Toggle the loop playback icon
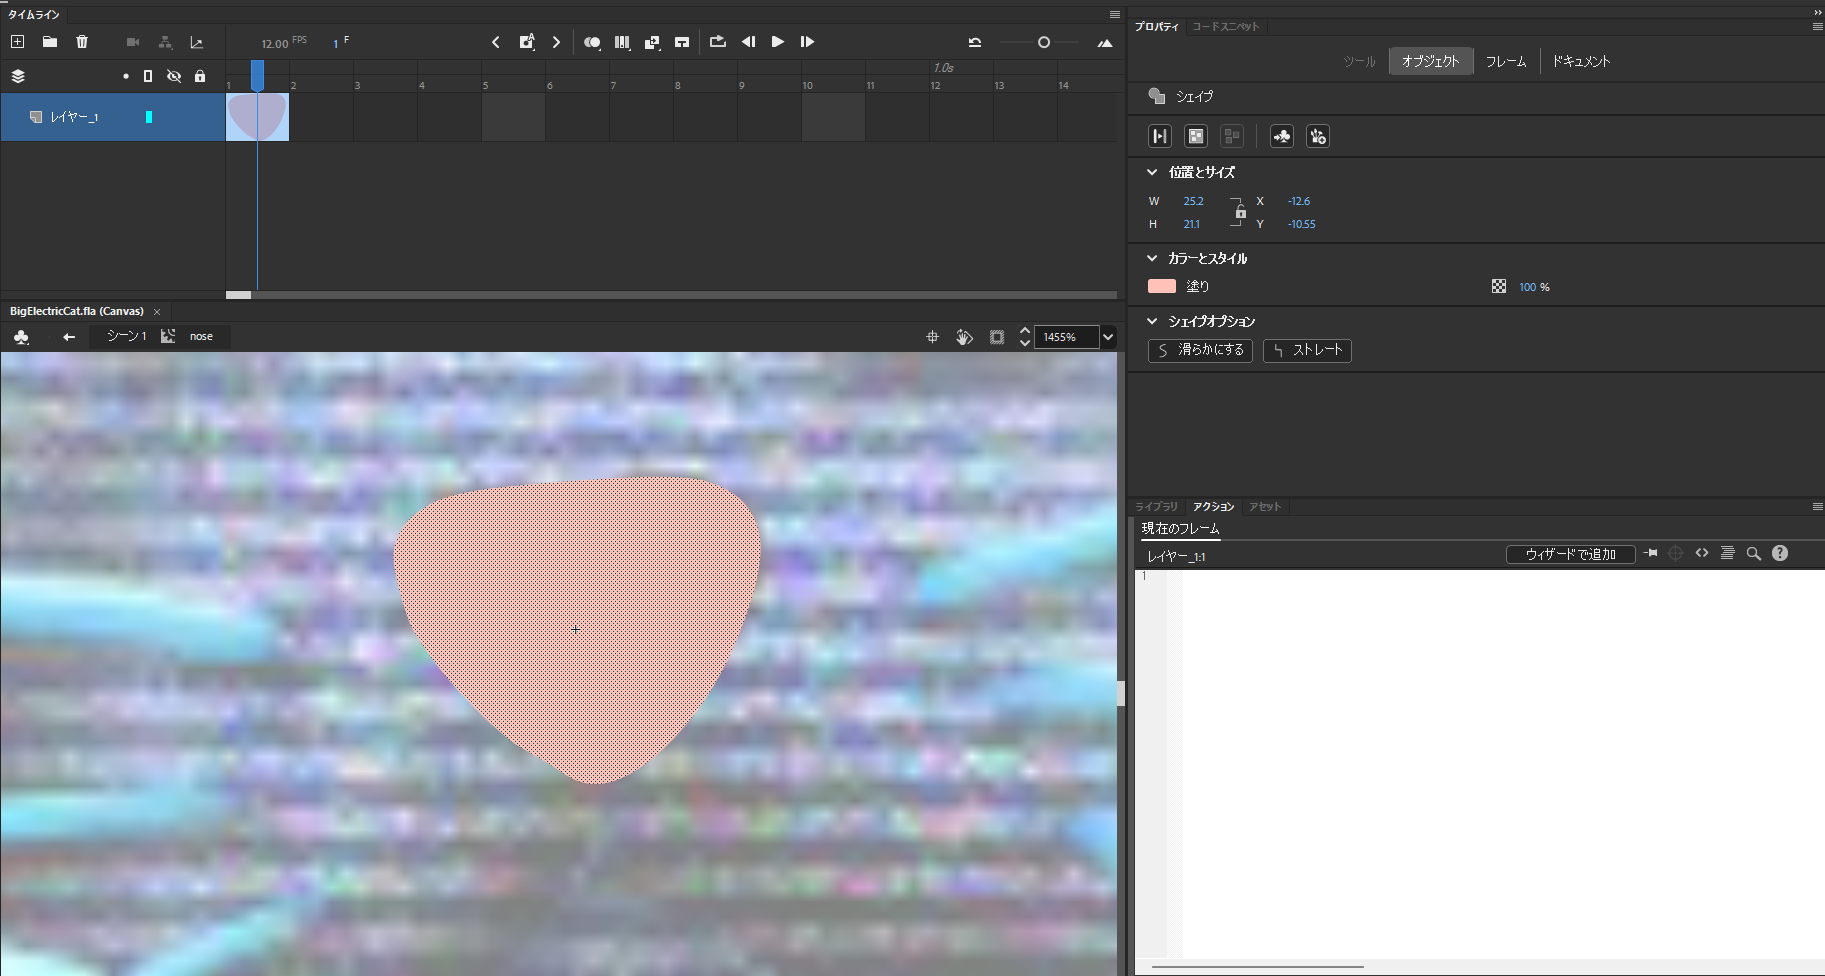Image resolution: width=1825 pixels, height=976 pixels. (717, 42)
